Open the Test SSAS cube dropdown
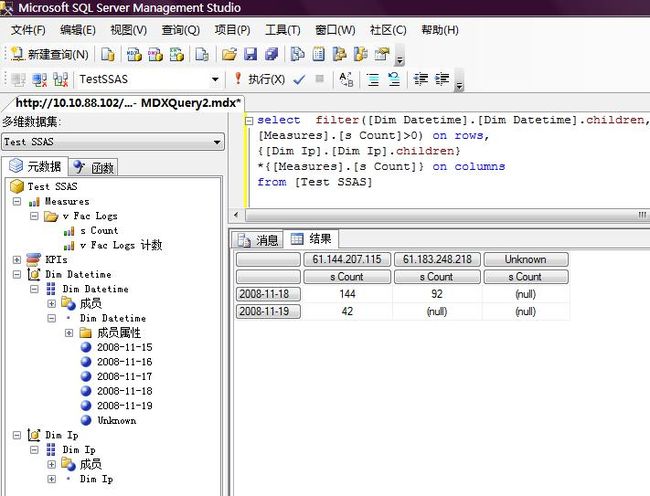 pyautogui.click(x=113, y=142)
